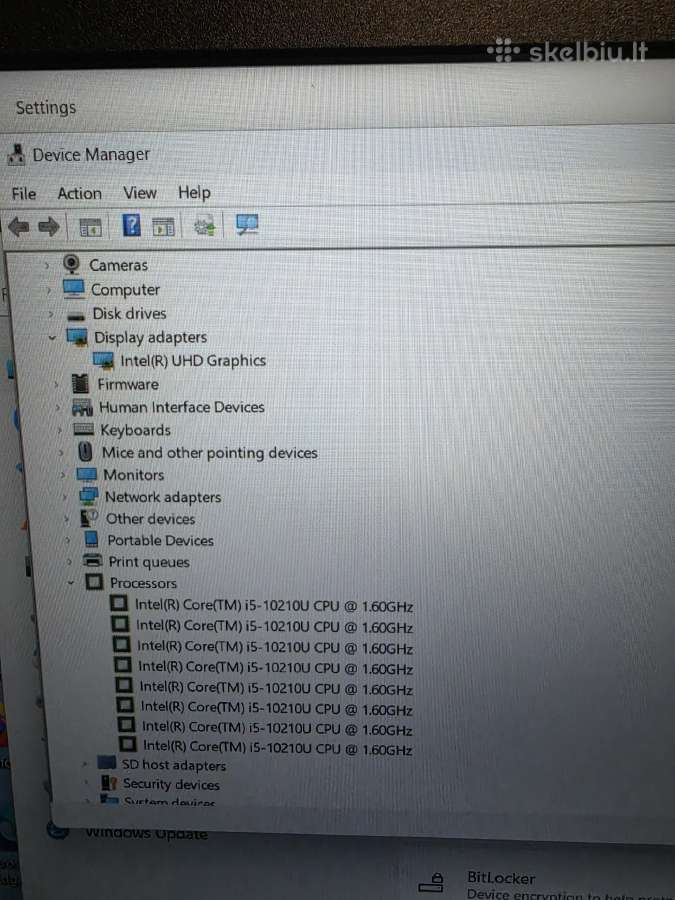Screen dimensions: 675x900
Task: Select the Intel UHD Graphics device icon
Action: [103, 360]
